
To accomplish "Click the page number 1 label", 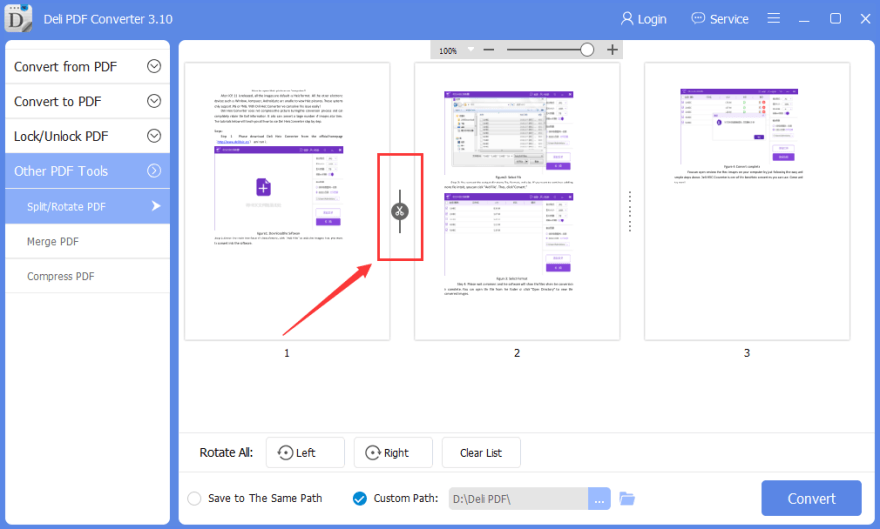I will [x=287, y=353].
